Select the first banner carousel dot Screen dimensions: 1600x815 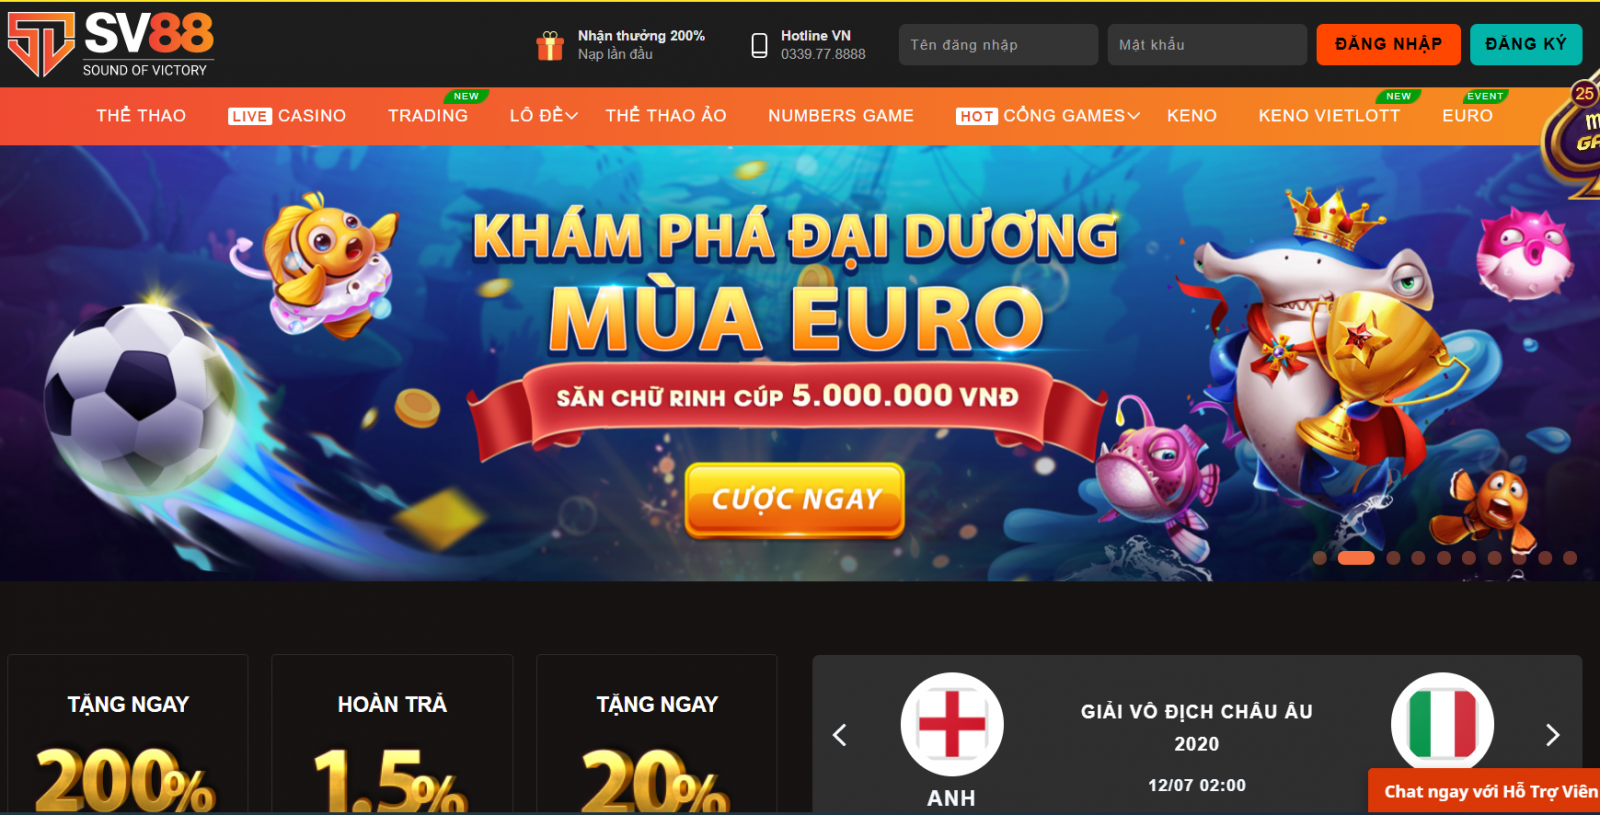tap(1320, 558)
